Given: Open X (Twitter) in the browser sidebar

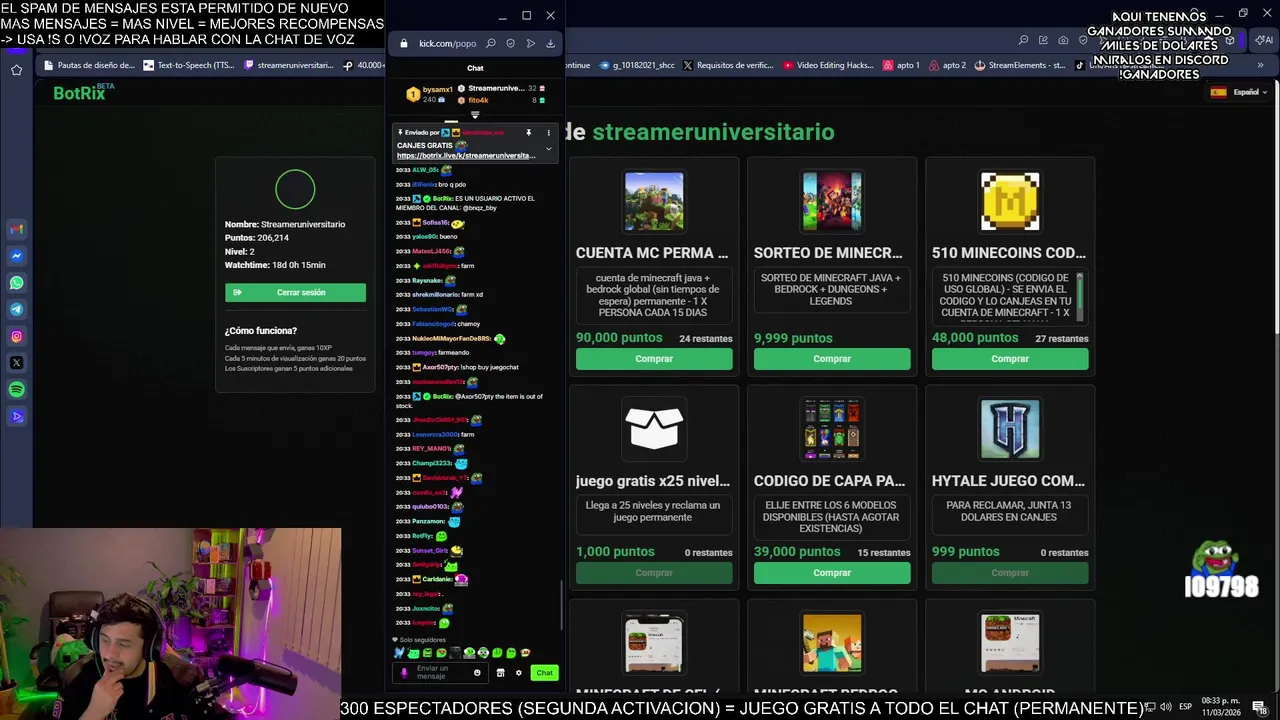Looking at the screenshot, I should tap(16, 363).
